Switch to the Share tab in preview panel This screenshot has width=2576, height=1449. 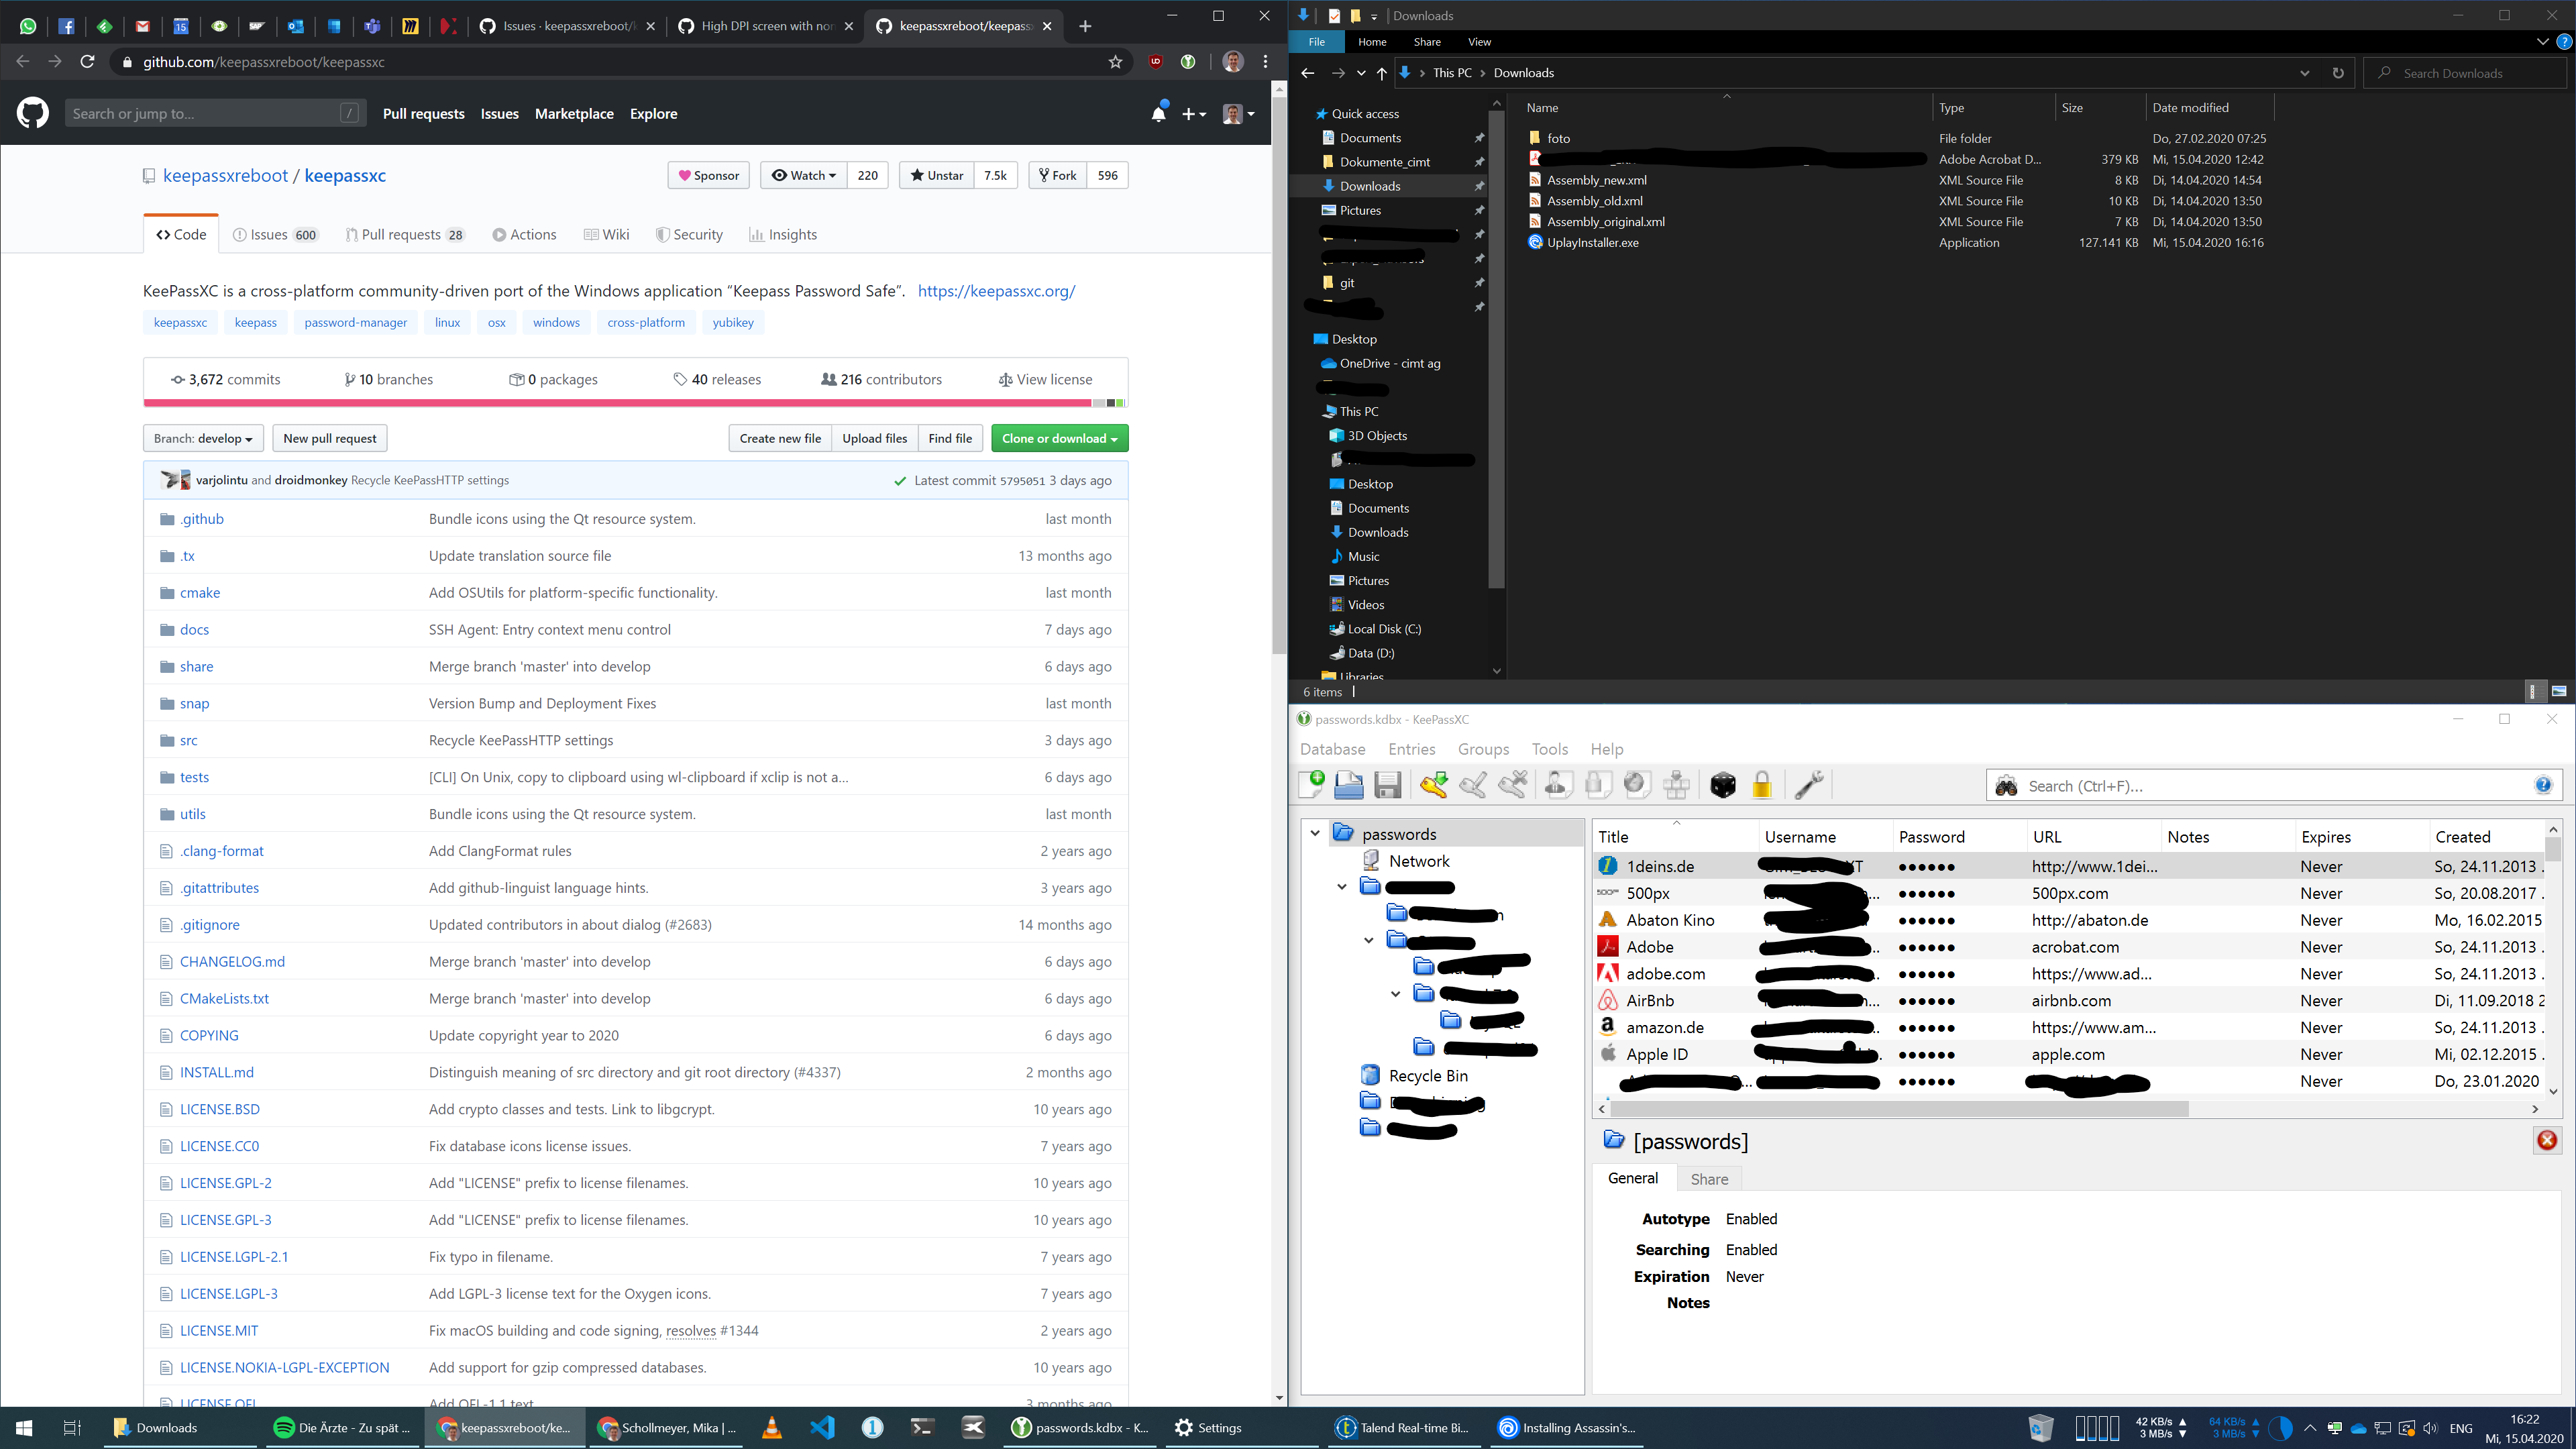pos(1709,1179)
